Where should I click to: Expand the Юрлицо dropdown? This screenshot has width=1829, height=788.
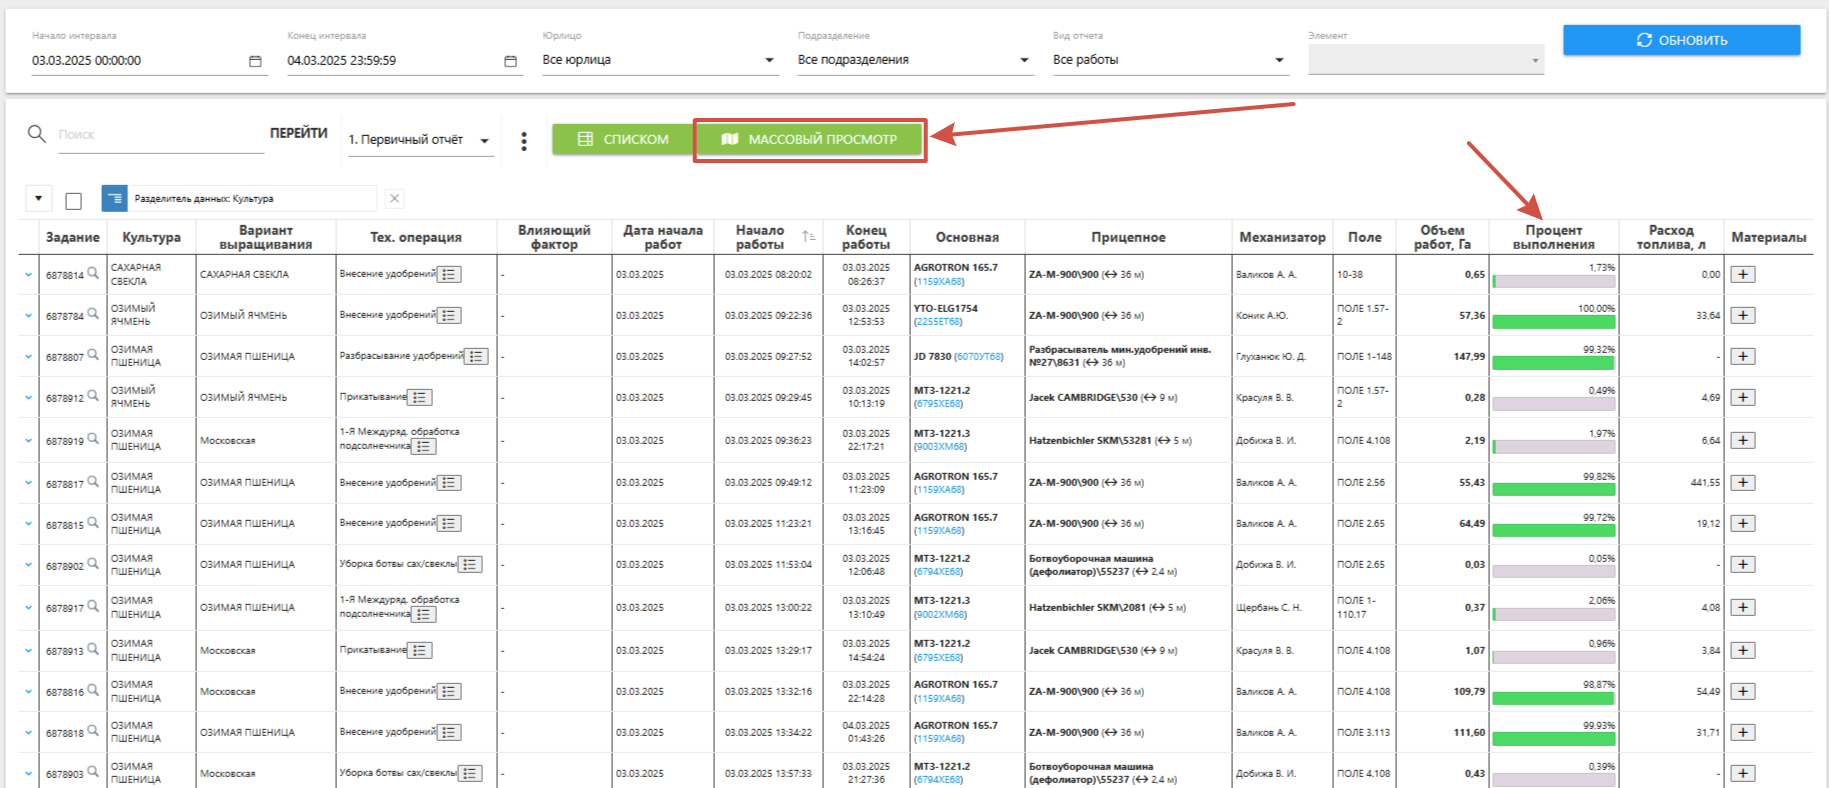pos(769,61)
